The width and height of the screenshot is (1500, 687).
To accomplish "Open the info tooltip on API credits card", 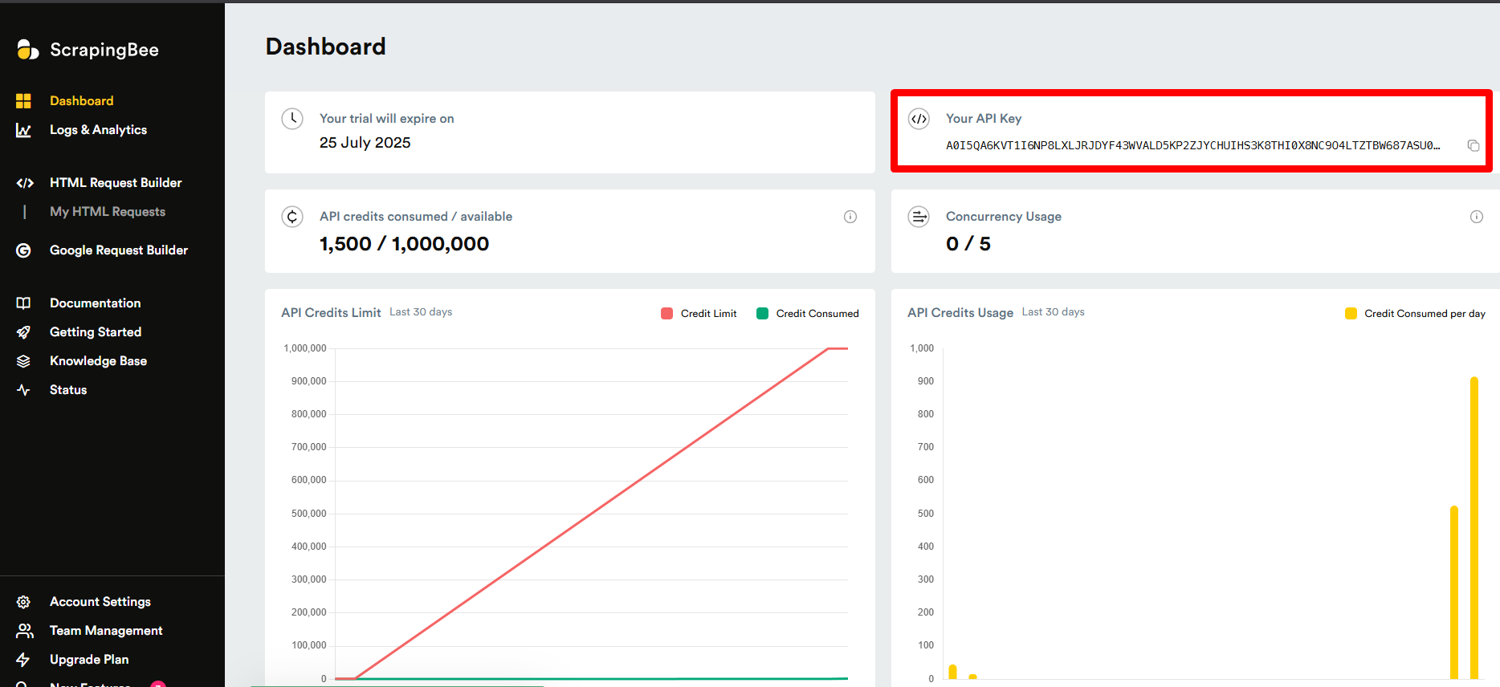I will pos(849,216).
